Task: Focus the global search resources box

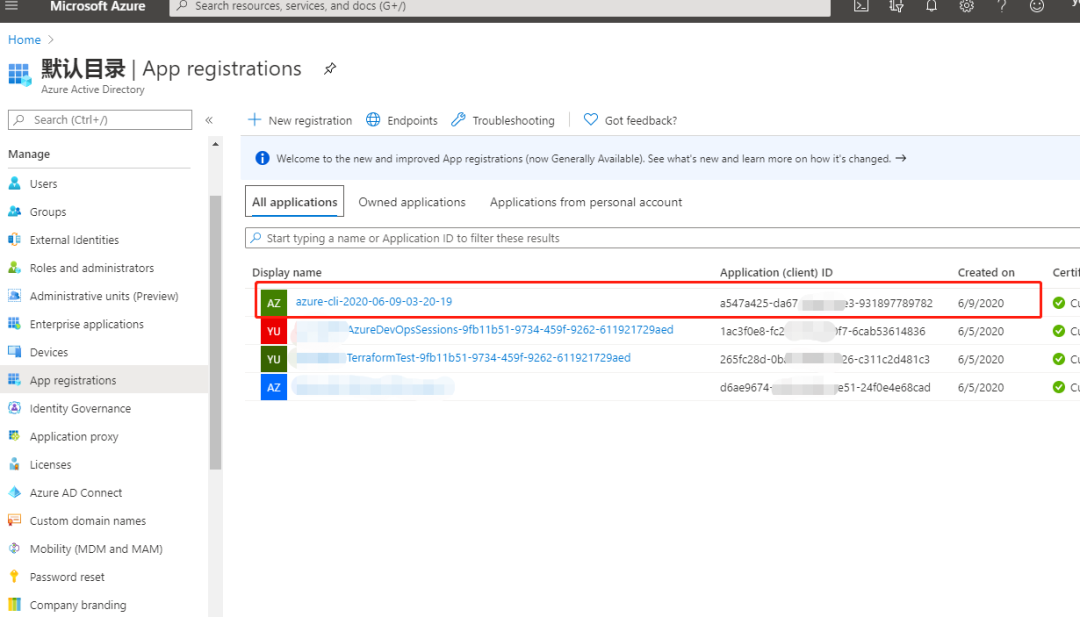Action: coord(500,6)
